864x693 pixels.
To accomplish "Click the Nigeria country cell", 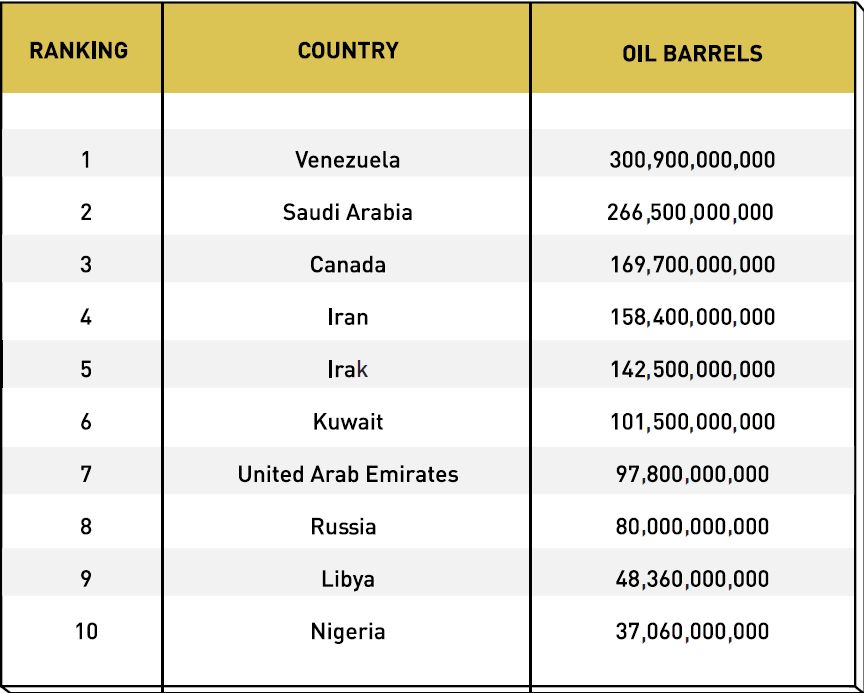I will click(348, 631).
